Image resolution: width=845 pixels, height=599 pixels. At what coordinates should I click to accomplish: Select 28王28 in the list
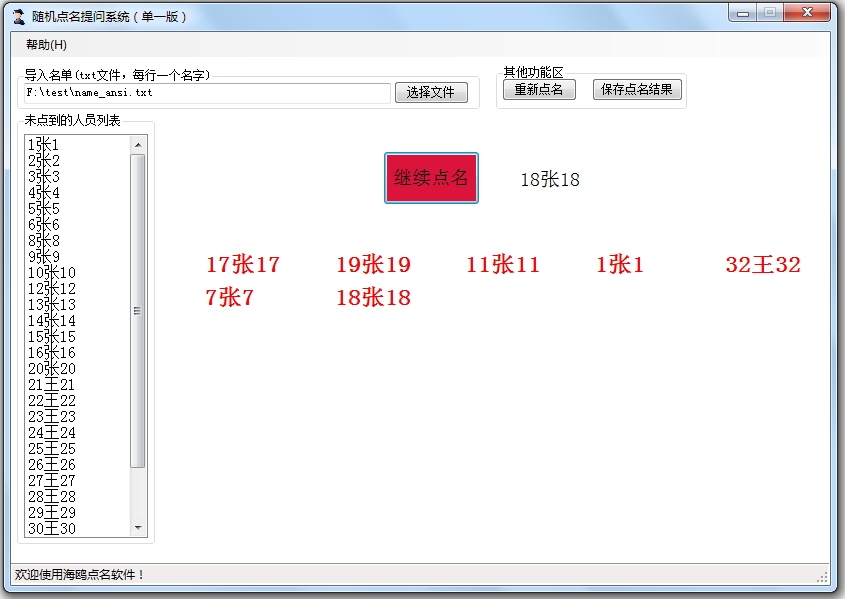78,497
